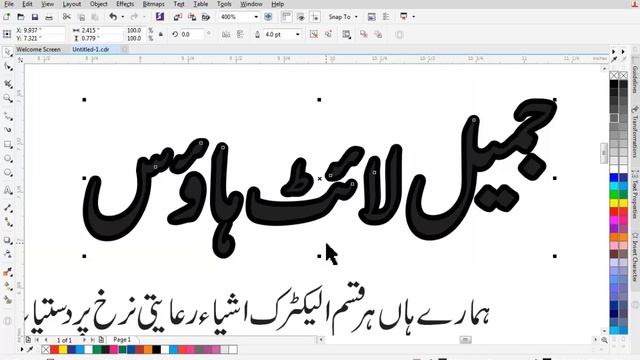This screenshot has width=640, height=360.
Task: Open the Transformations docker tab
Action: point(635,131)
